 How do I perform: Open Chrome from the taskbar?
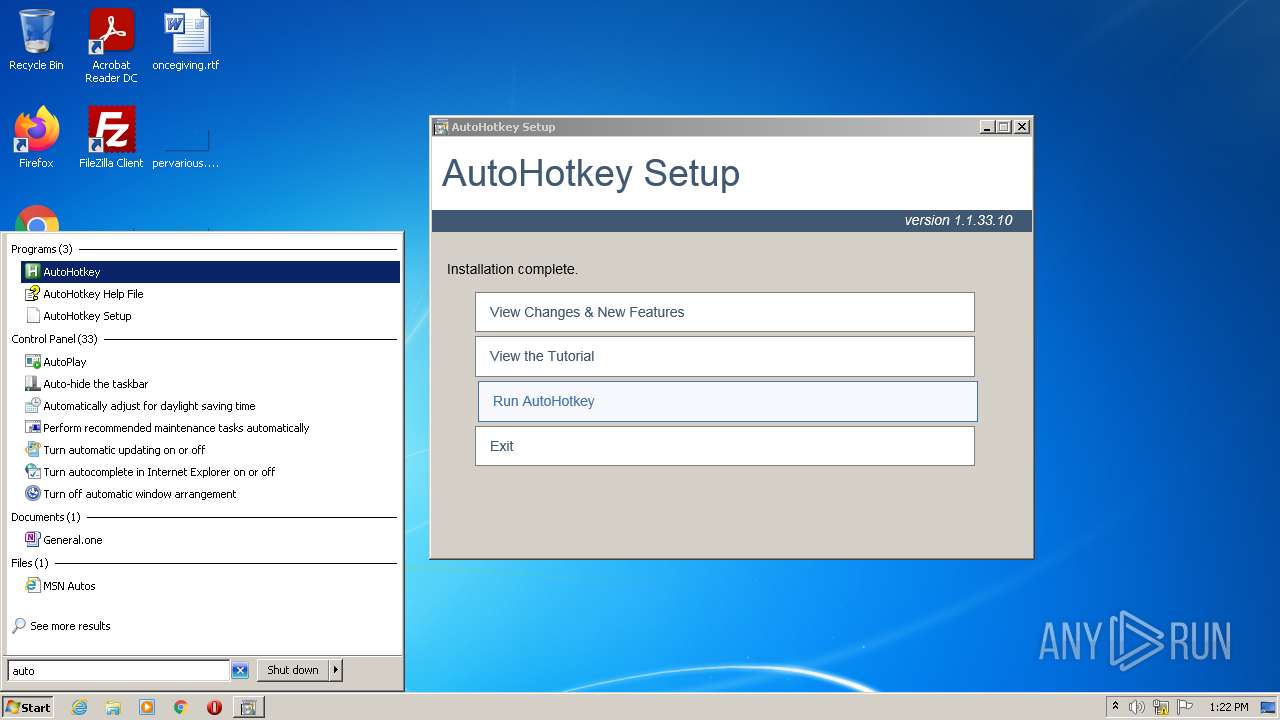[181, 707]
